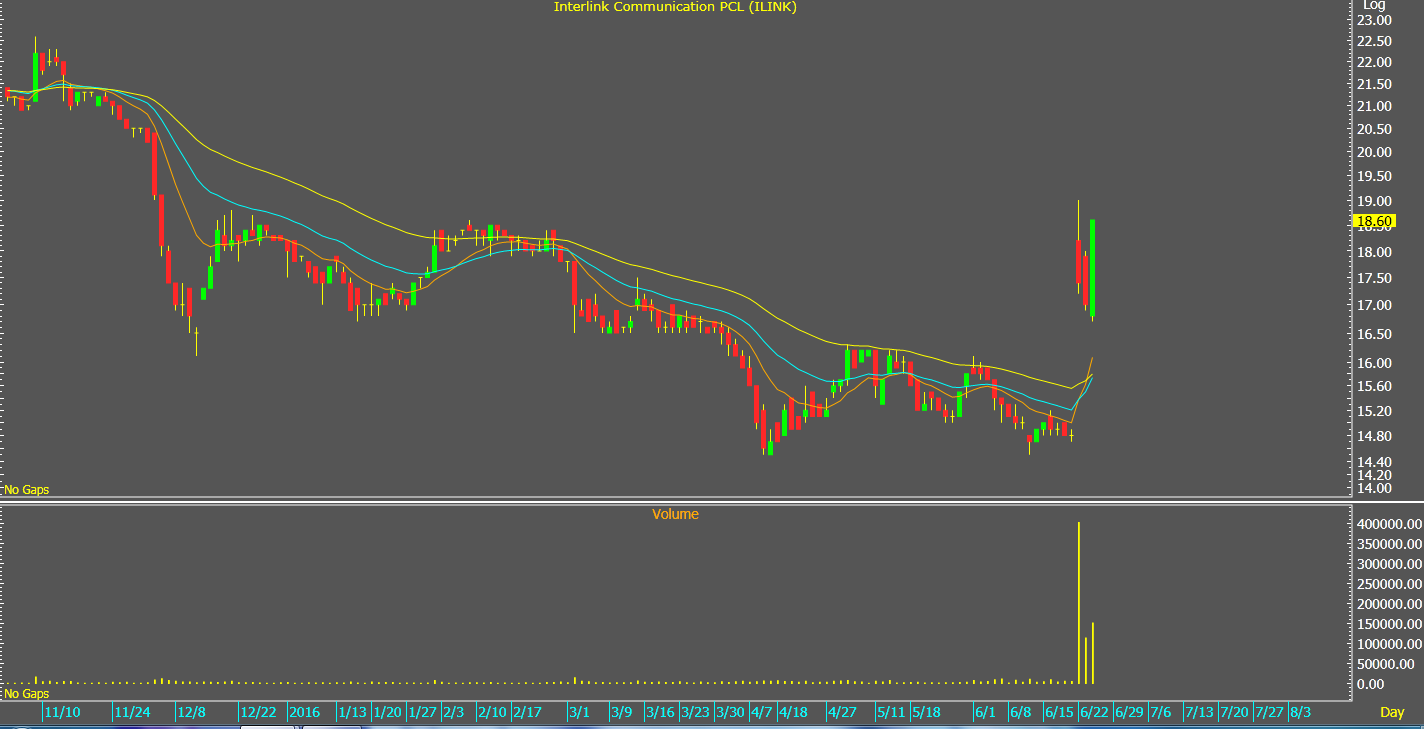
Task: Click the 22.50 price axis label
Action: [1374, 41]
